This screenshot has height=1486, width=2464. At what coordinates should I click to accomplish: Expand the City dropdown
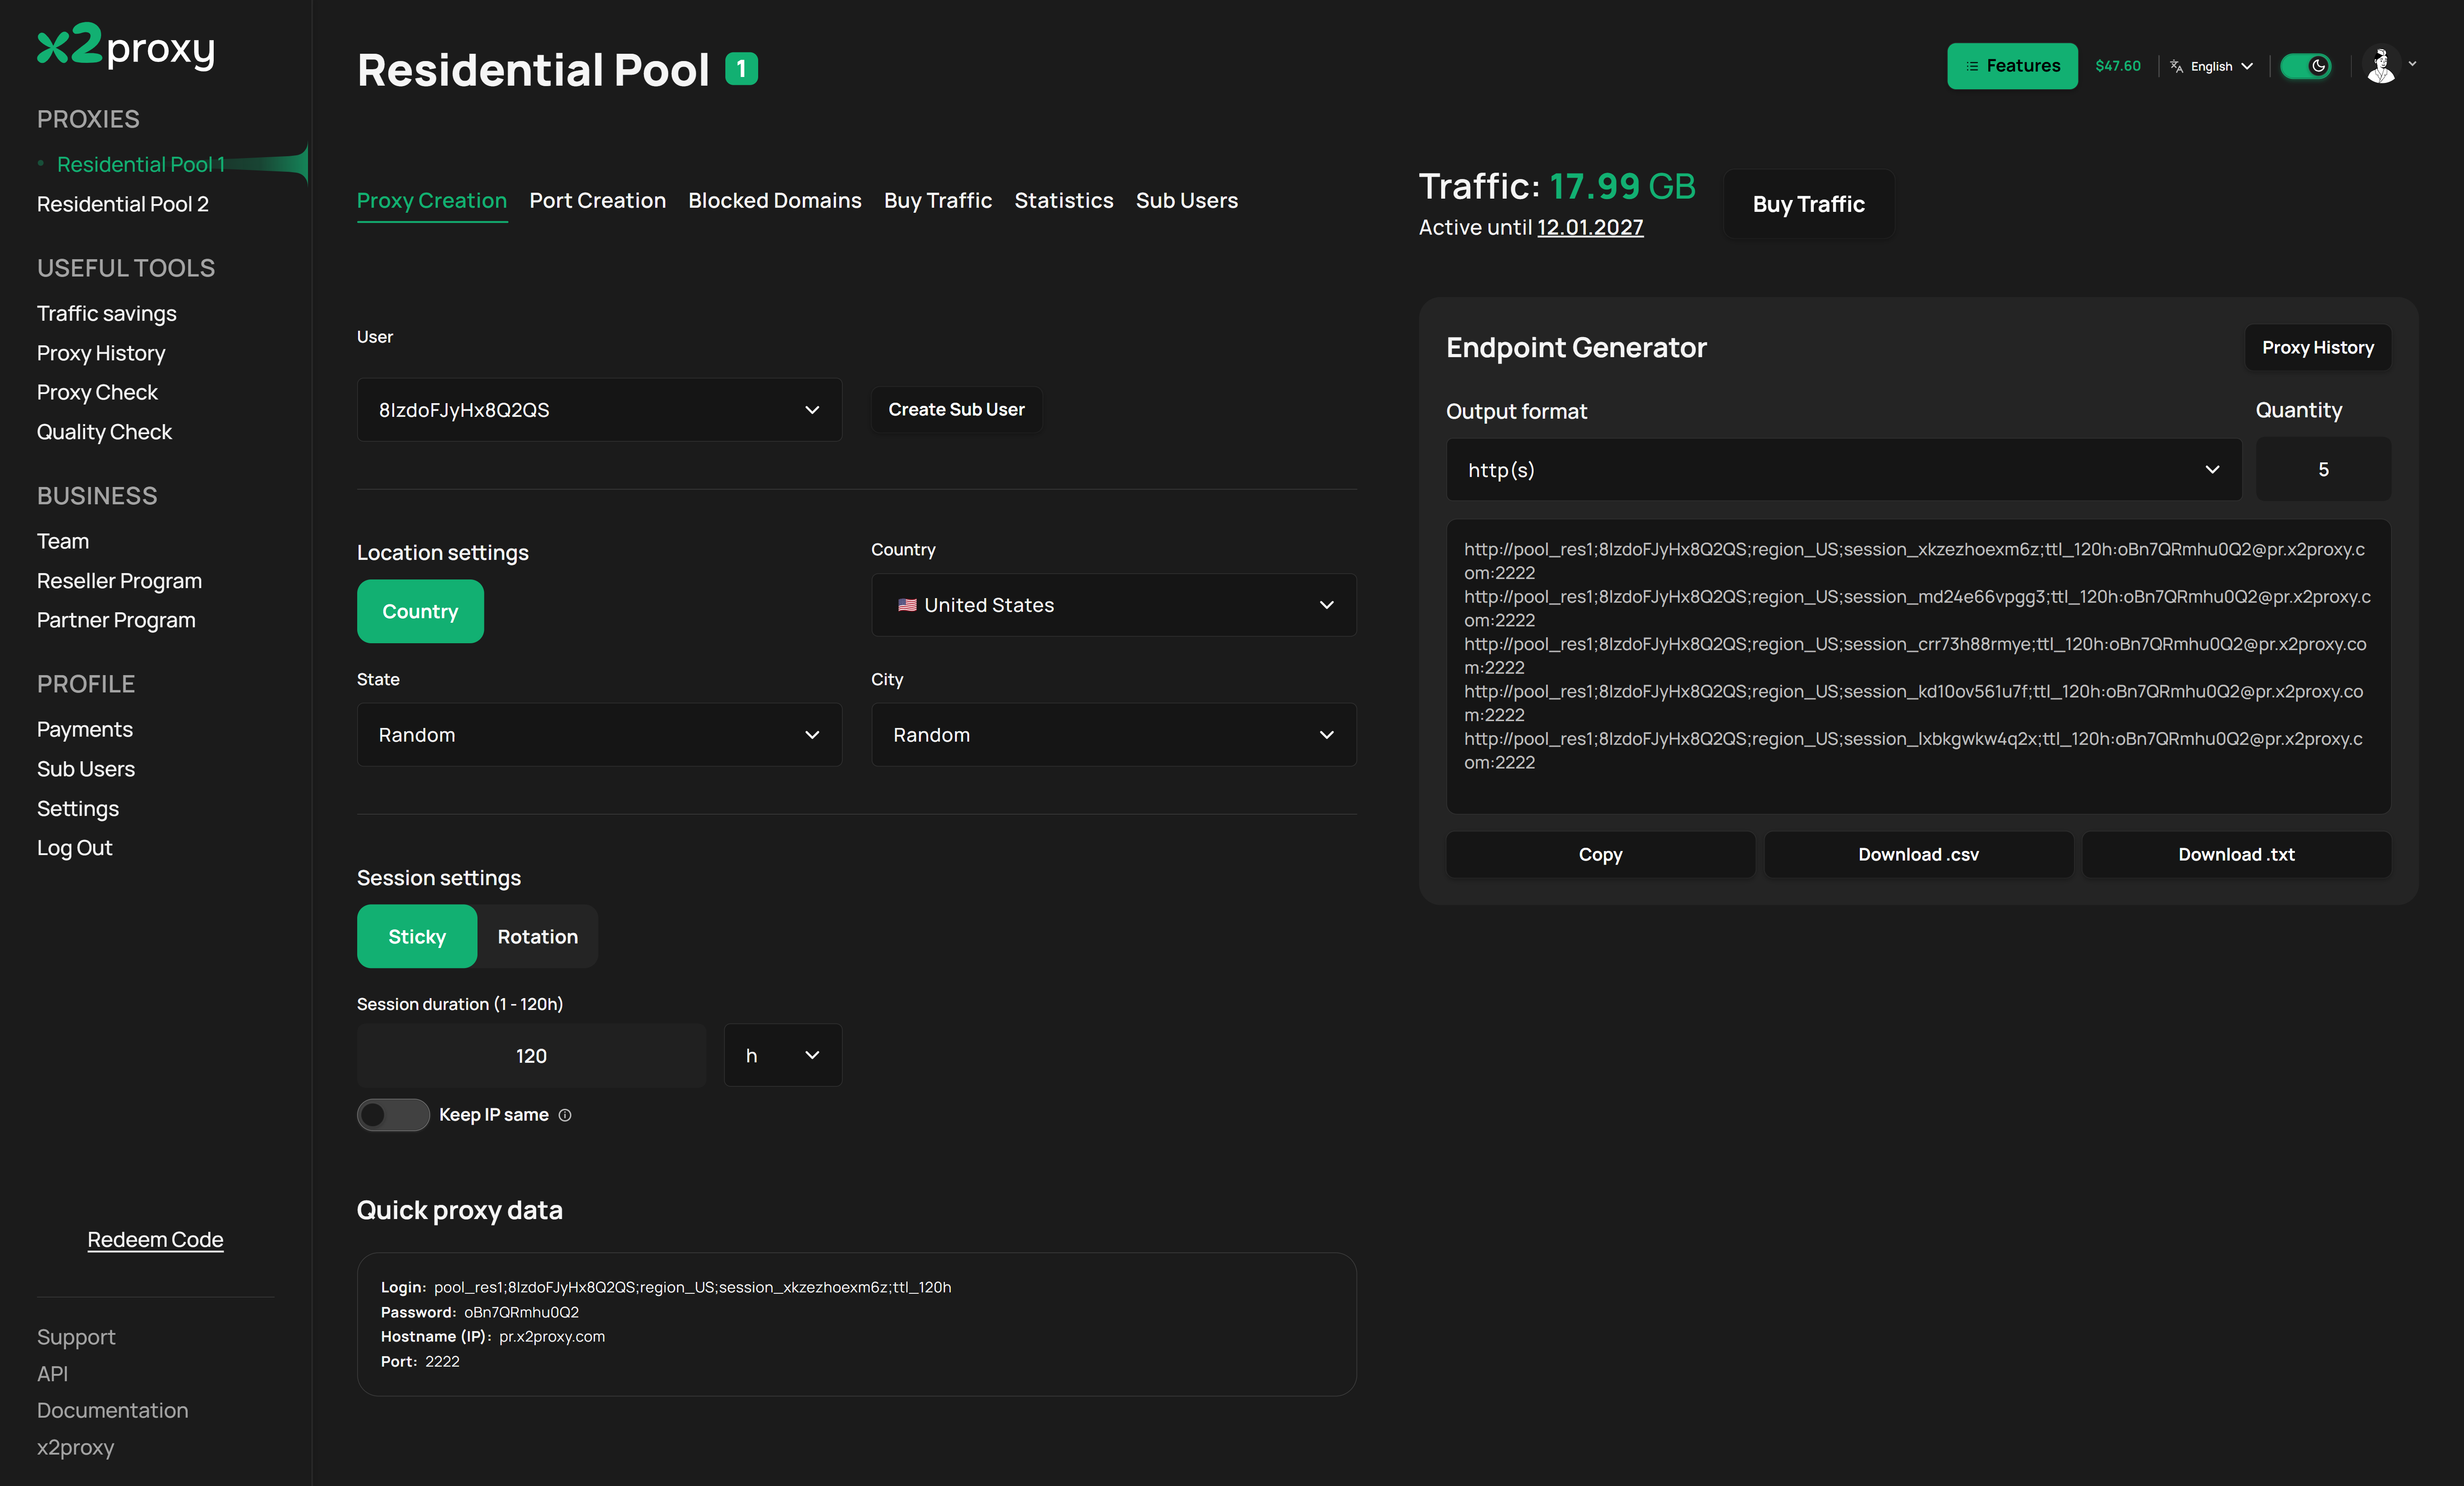coord(1113,735)
